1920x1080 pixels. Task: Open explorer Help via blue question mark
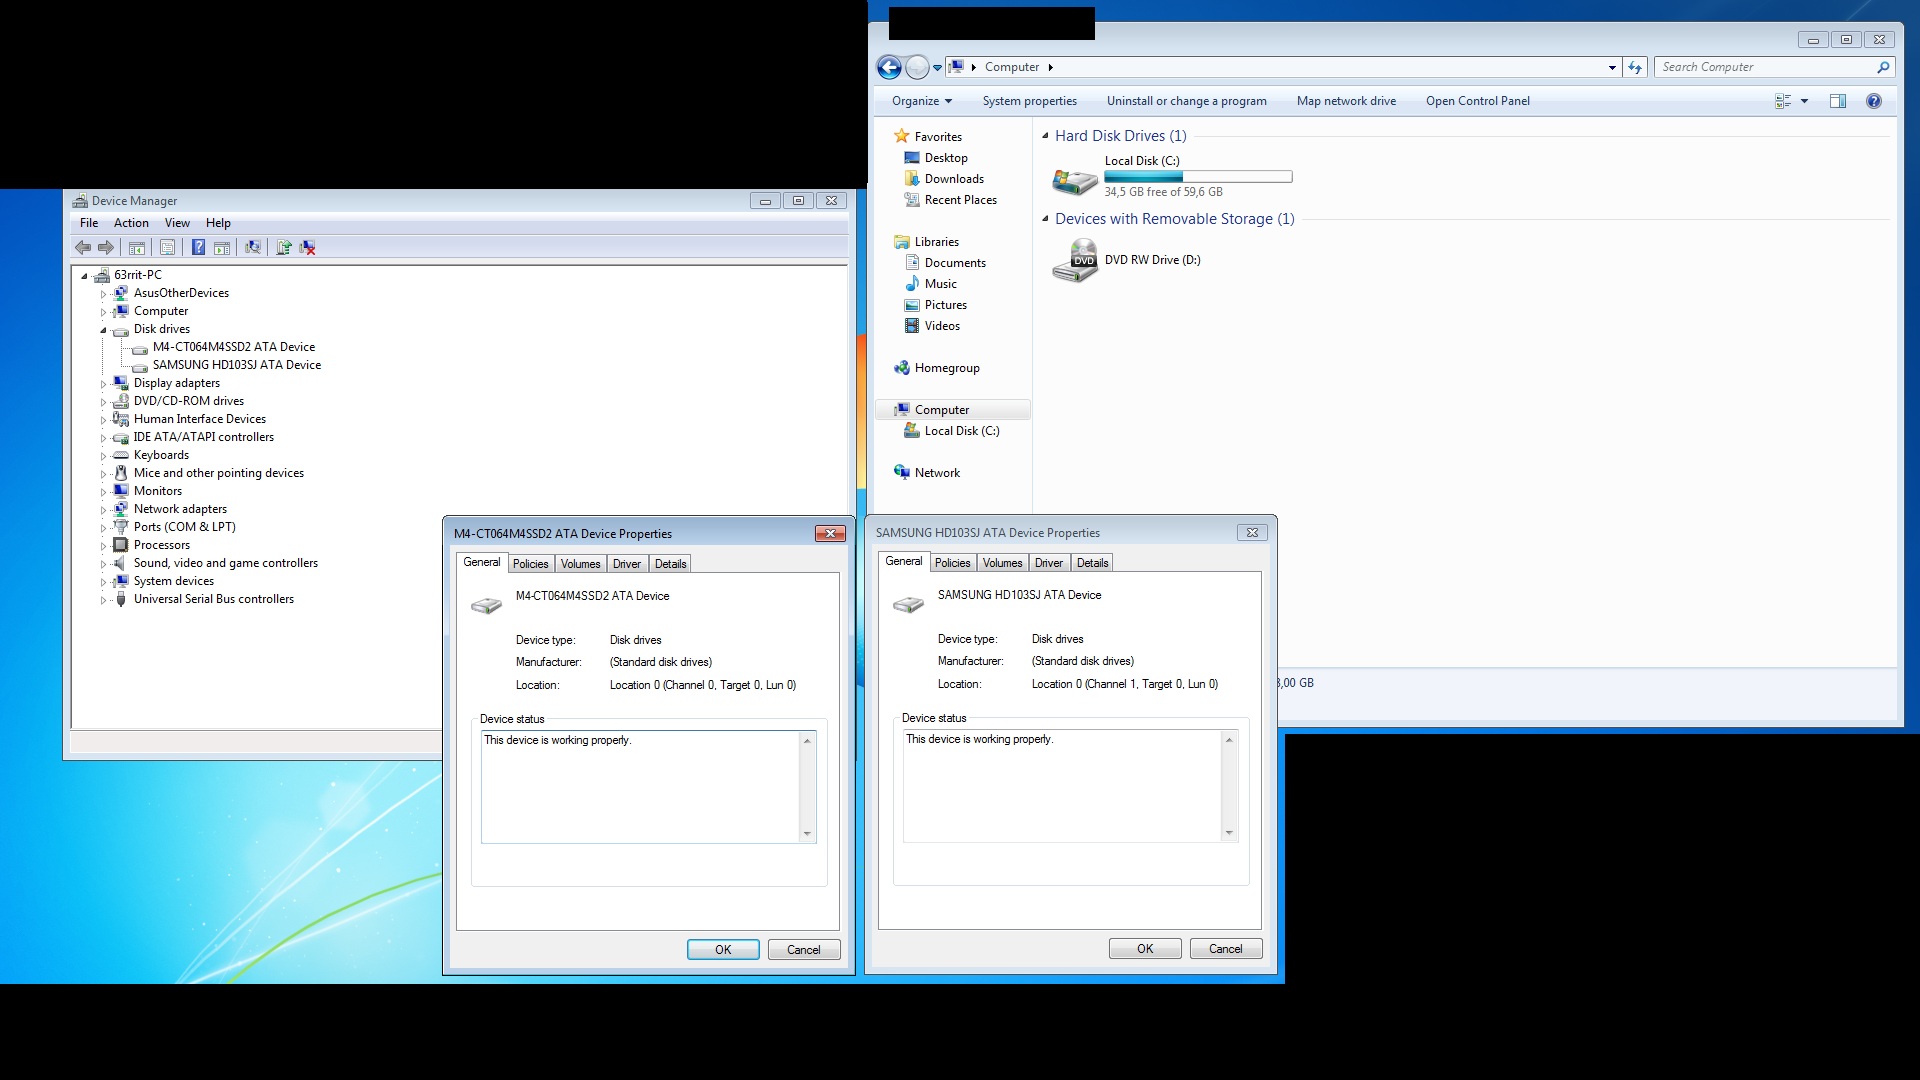coord(1874,101)
